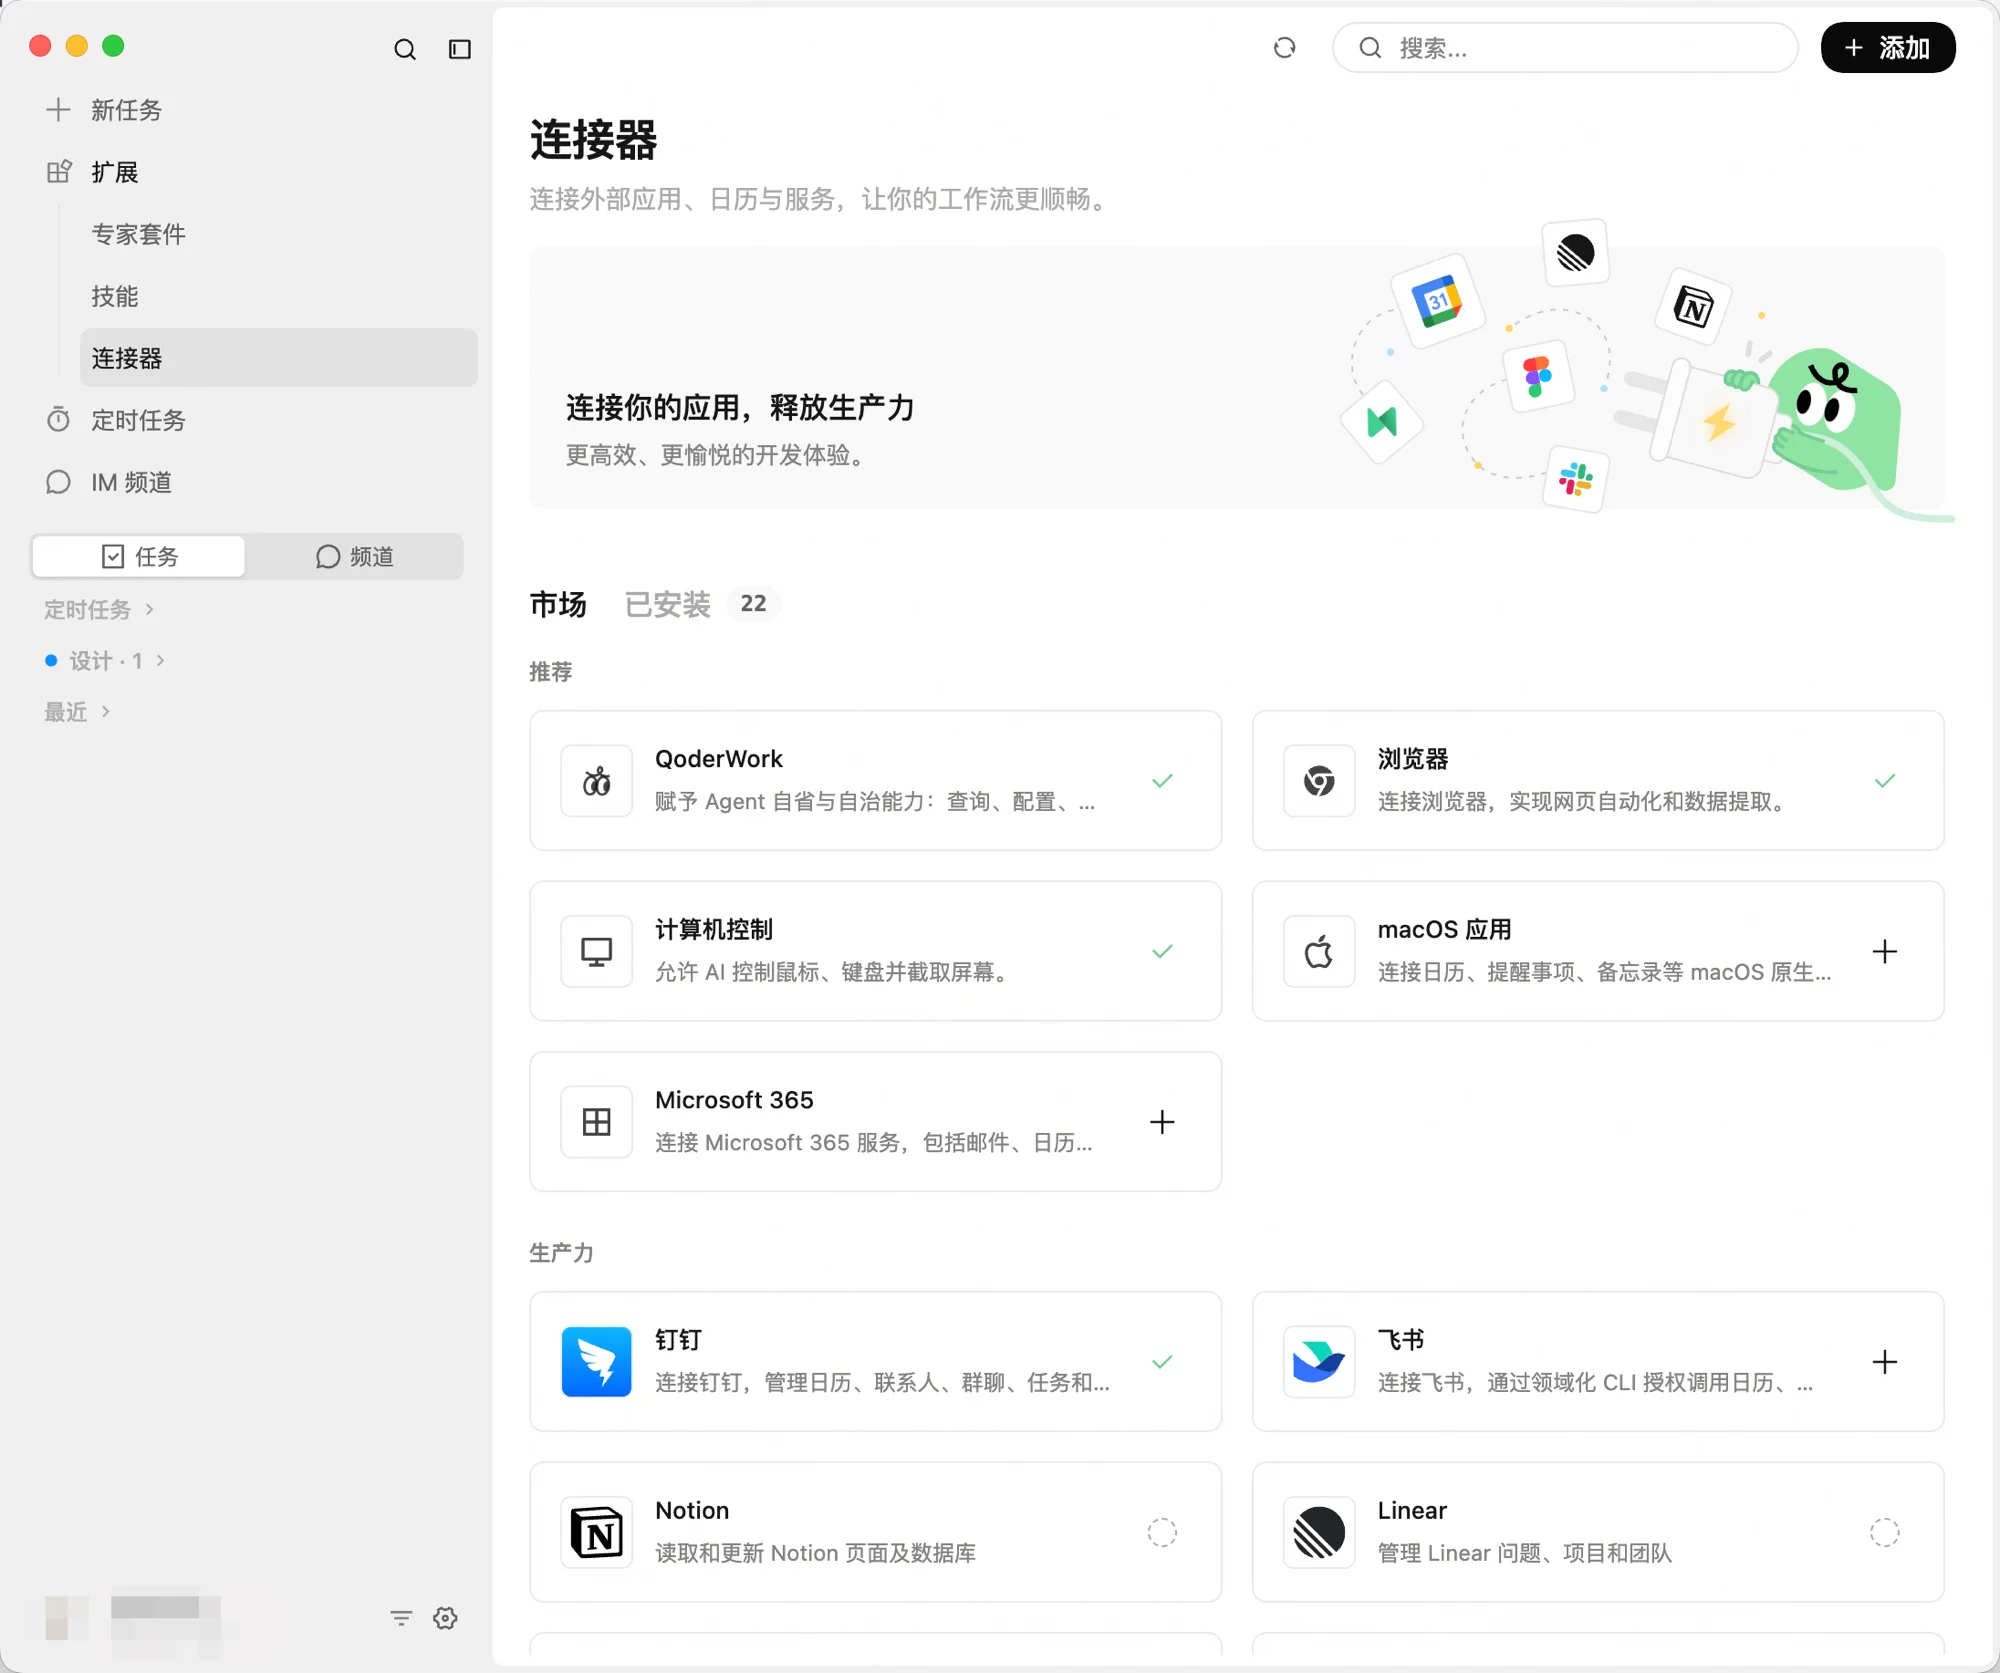This screenshot has width=2000, height=1673.
Task: Click the 钉钉 card description text
Action: 882,1382
